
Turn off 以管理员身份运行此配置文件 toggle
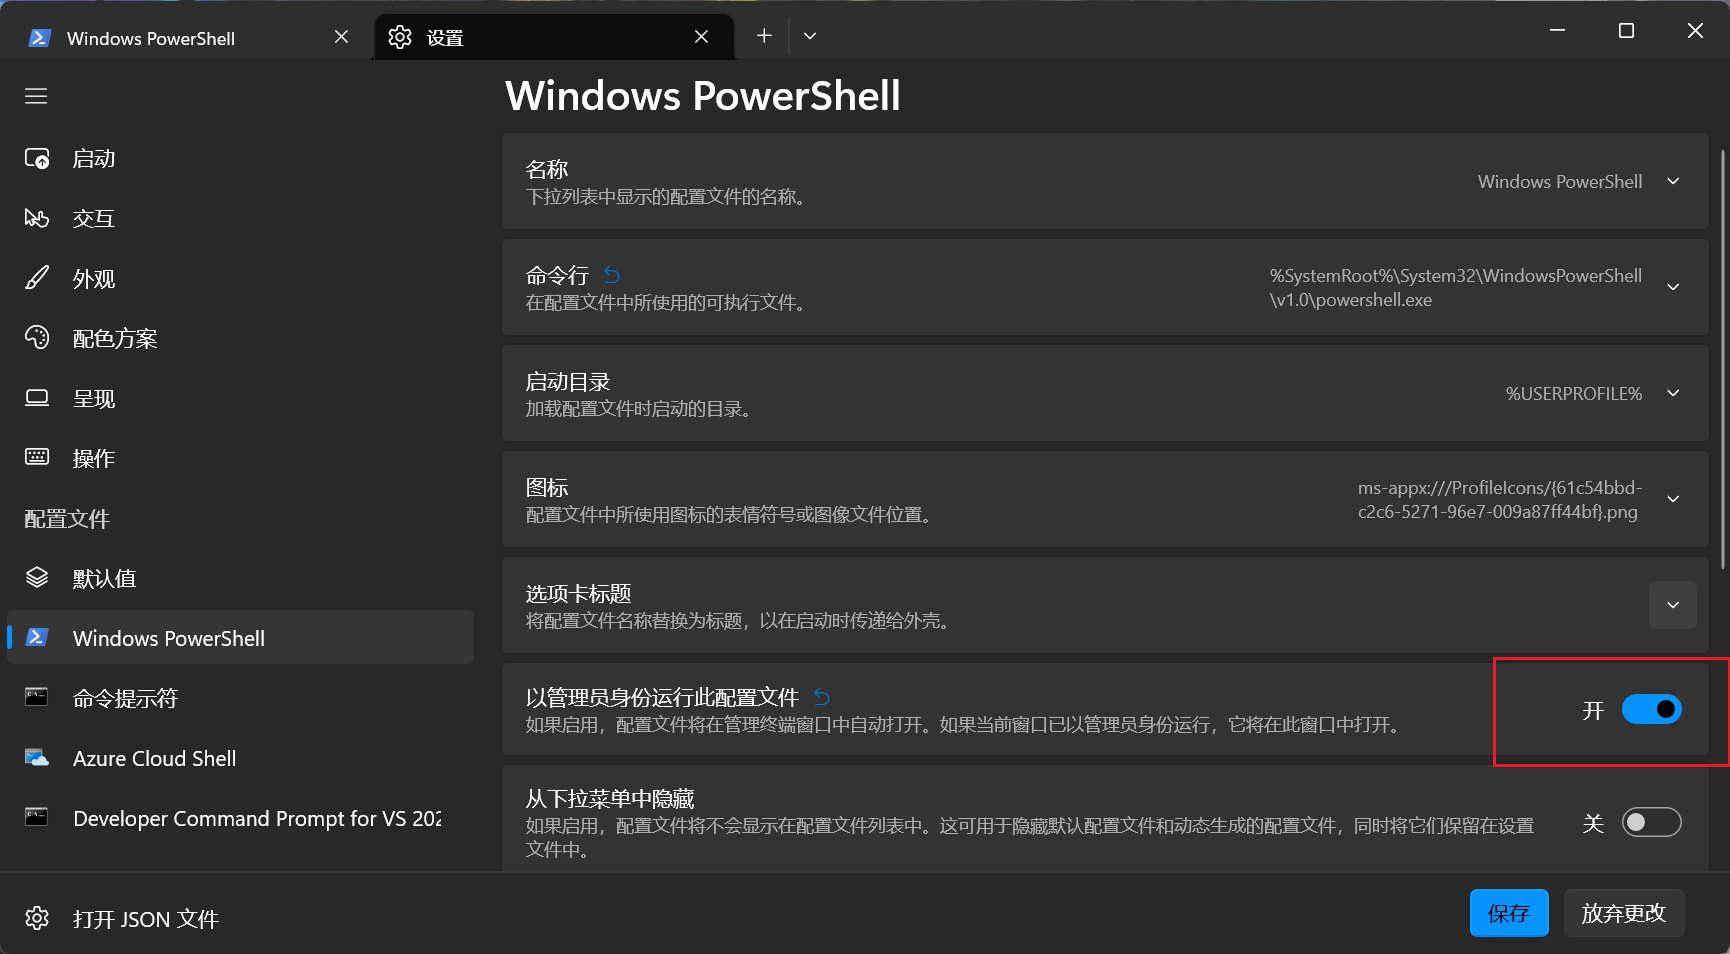pyautogui.click(x=1652, y=709)
